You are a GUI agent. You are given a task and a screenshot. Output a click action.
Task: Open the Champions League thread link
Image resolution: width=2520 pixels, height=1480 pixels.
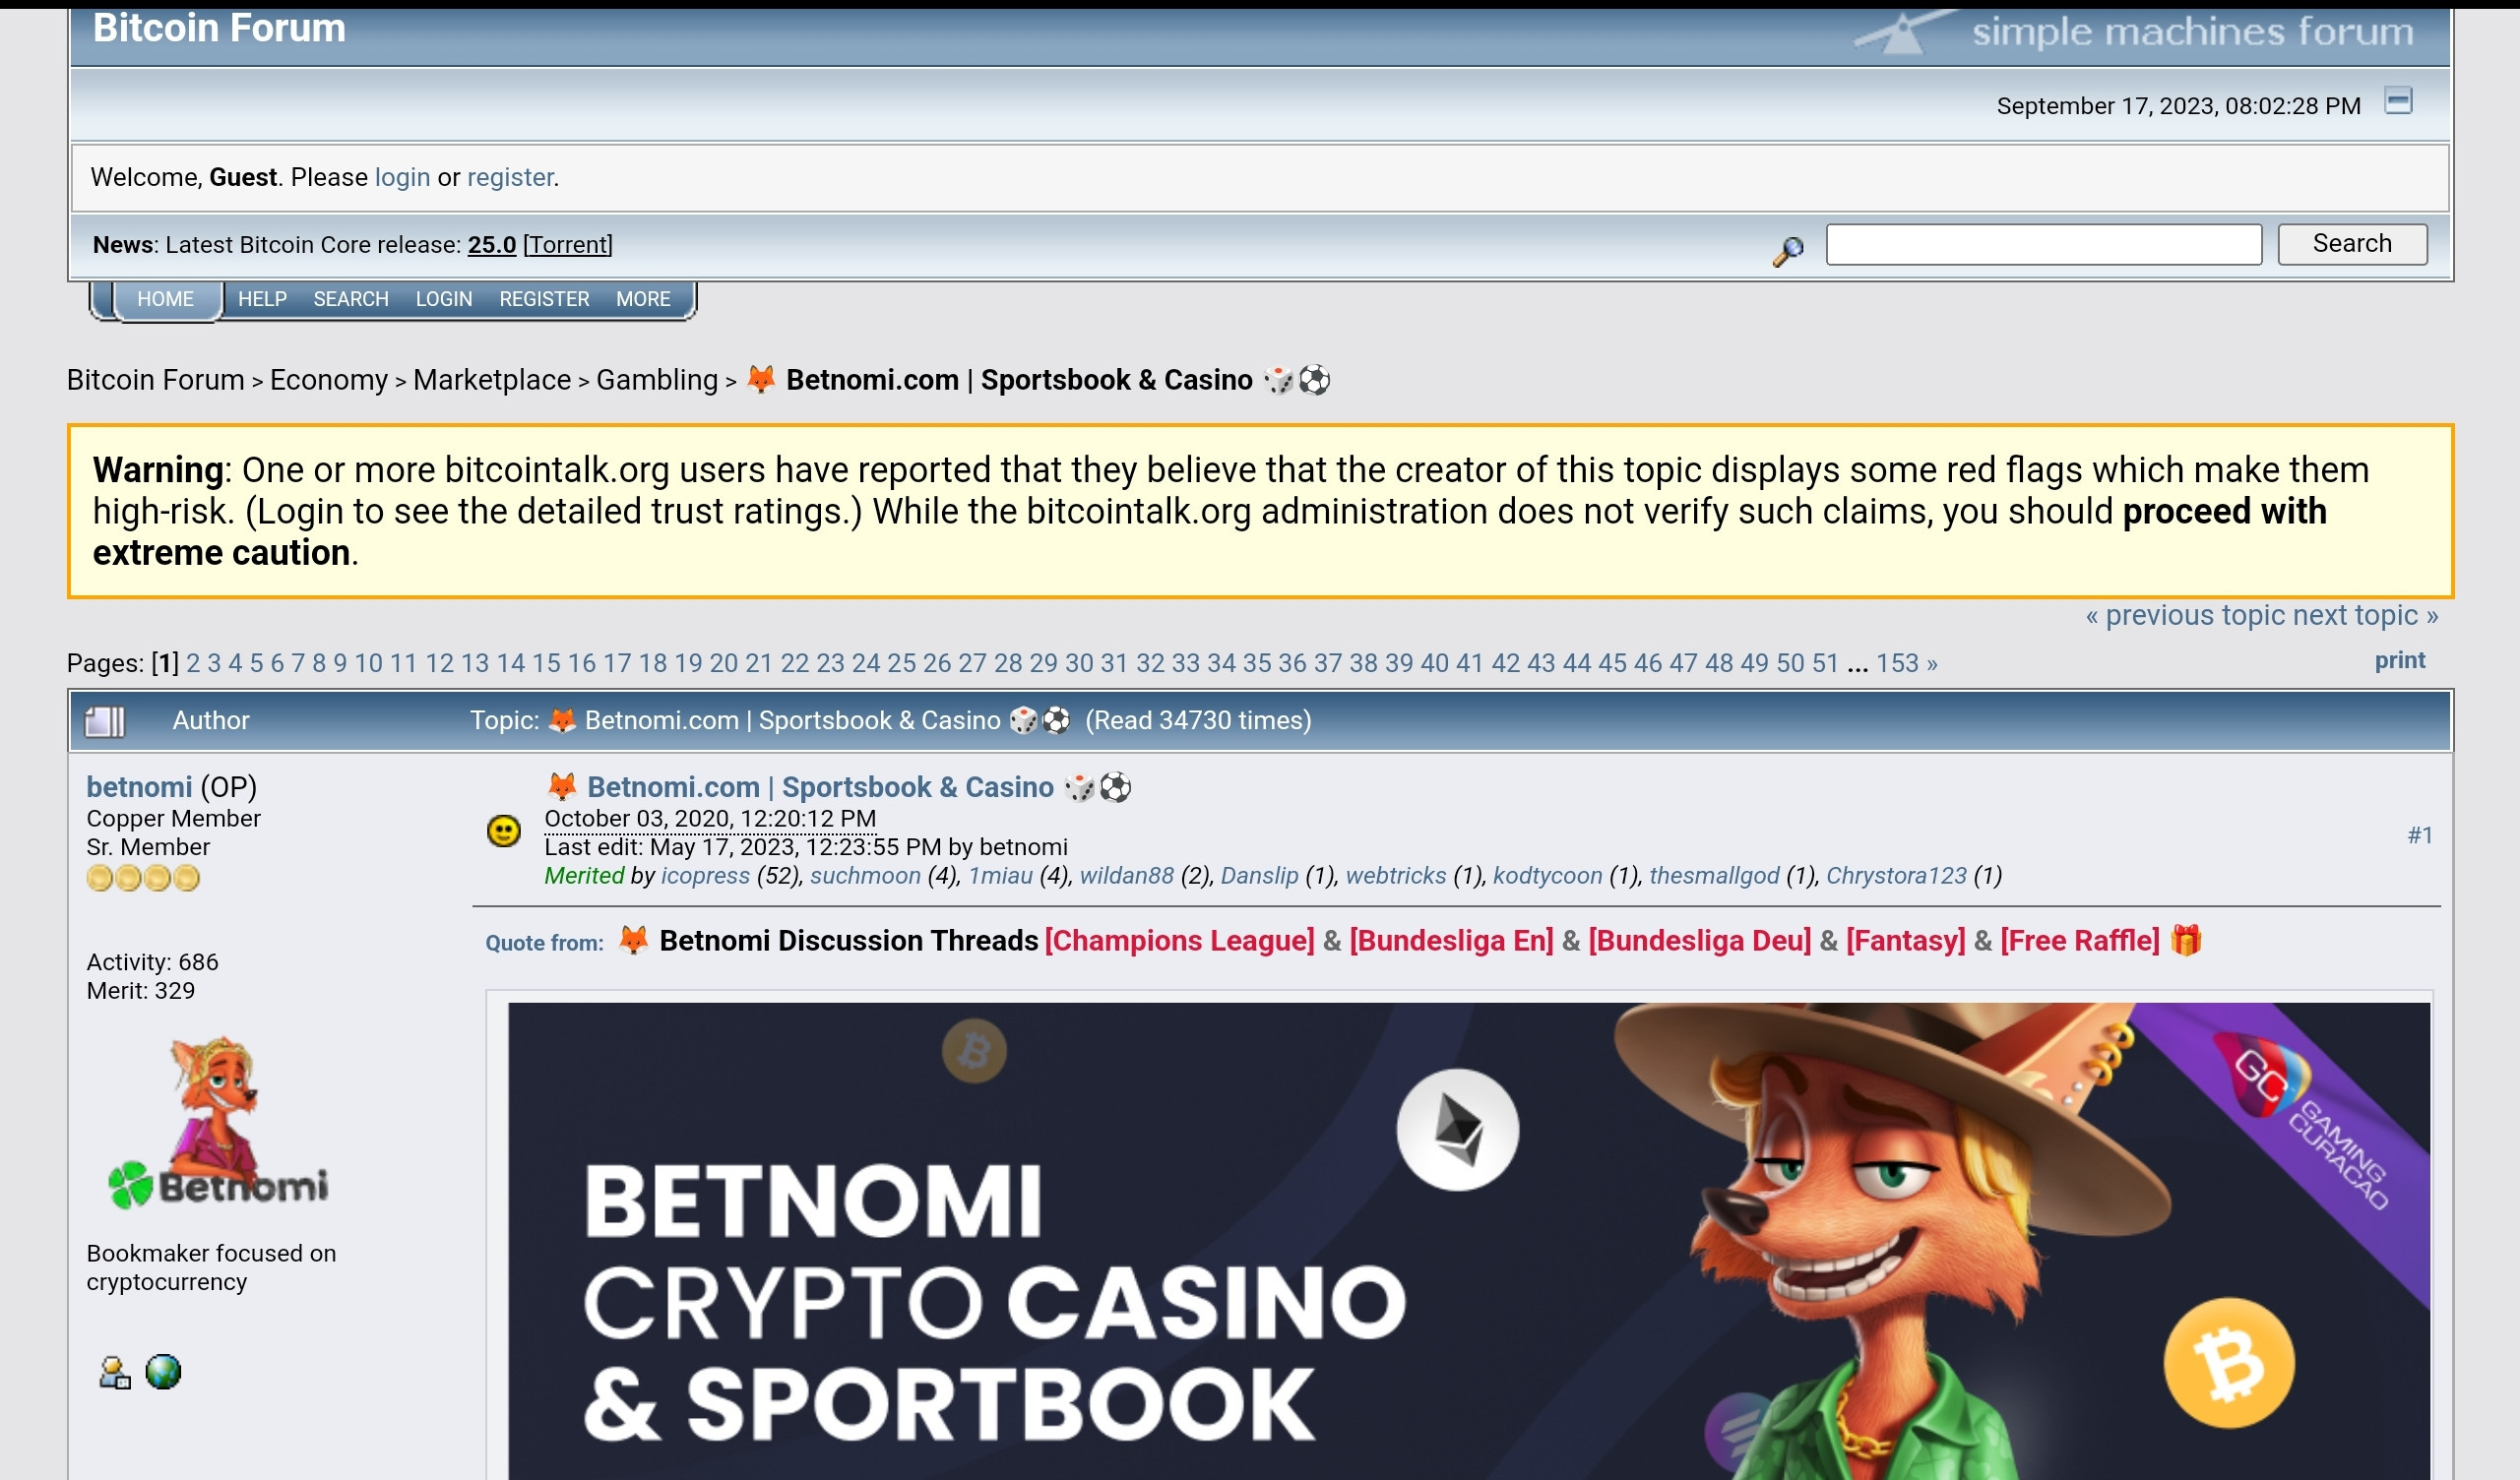1179,940
